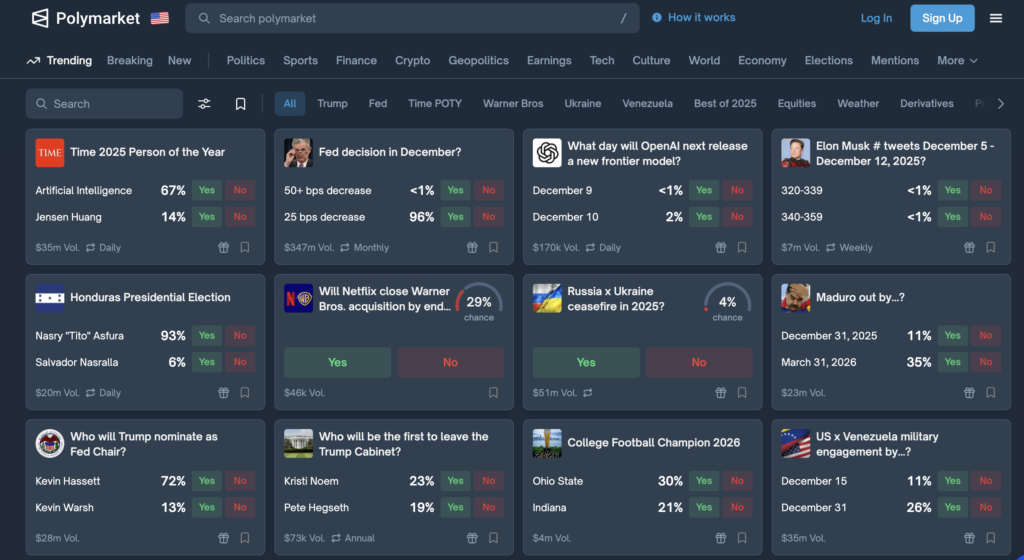Select the Venezuela topic chip
This screenshot has width=1024, height=560.
(x=647, y=104)
